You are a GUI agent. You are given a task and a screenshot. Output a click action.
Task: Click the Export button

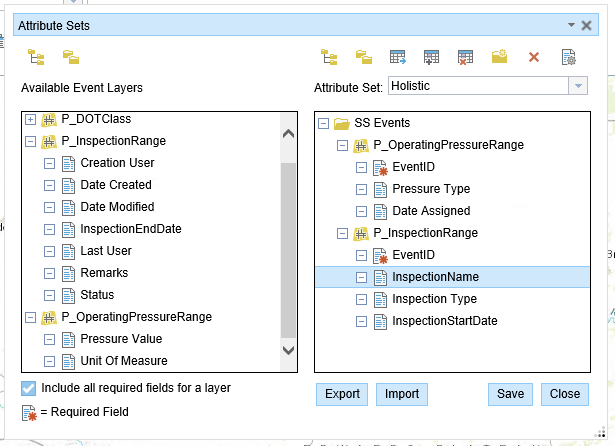[342, 394]
